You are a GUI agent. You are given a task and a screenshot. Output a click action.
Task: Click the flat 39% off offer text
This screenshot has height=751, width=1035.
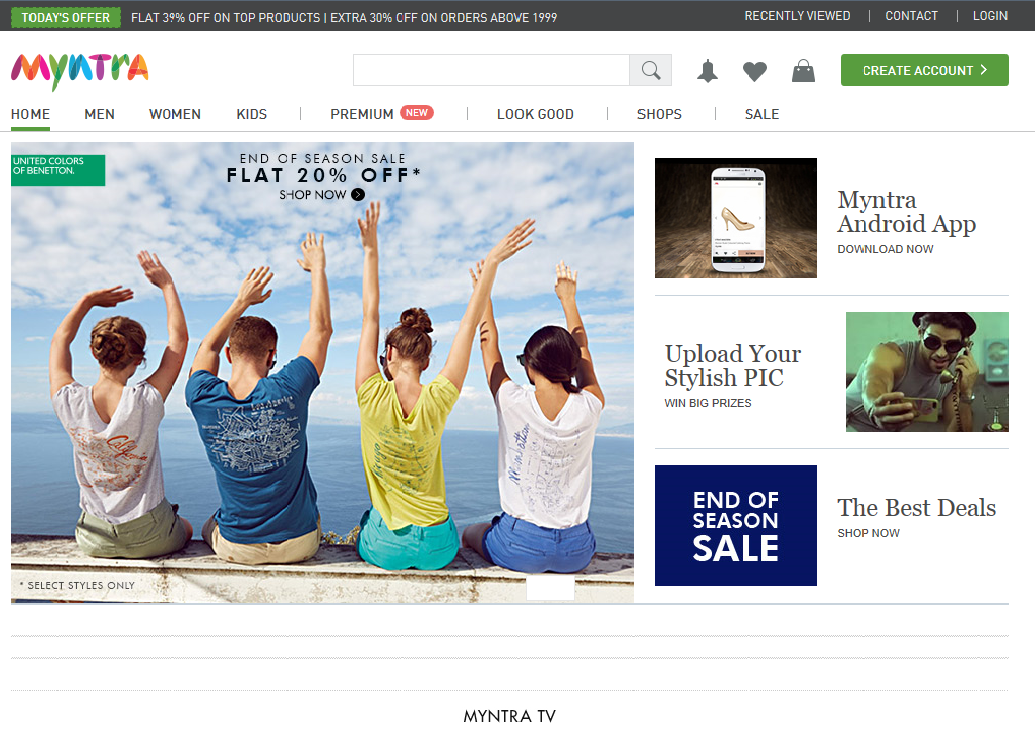(x=344, y=18)
